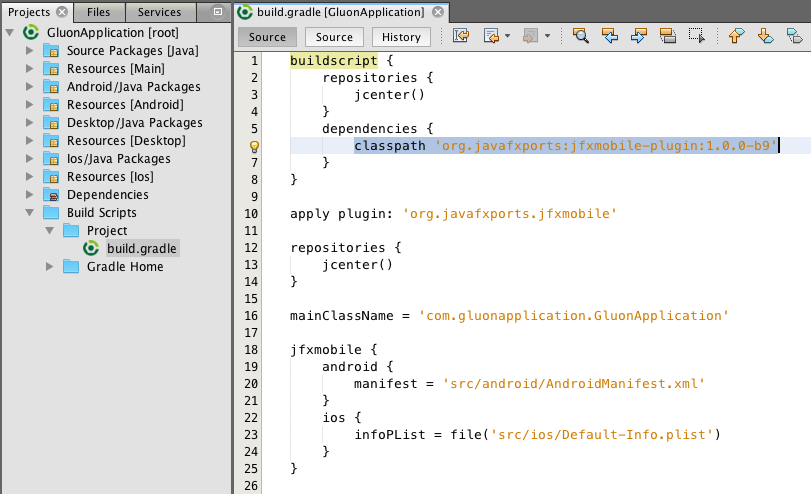Viewport: 811px width, 494px height.
Task: Click the lightbulb hint on line 6
Action: coord(254,146)
